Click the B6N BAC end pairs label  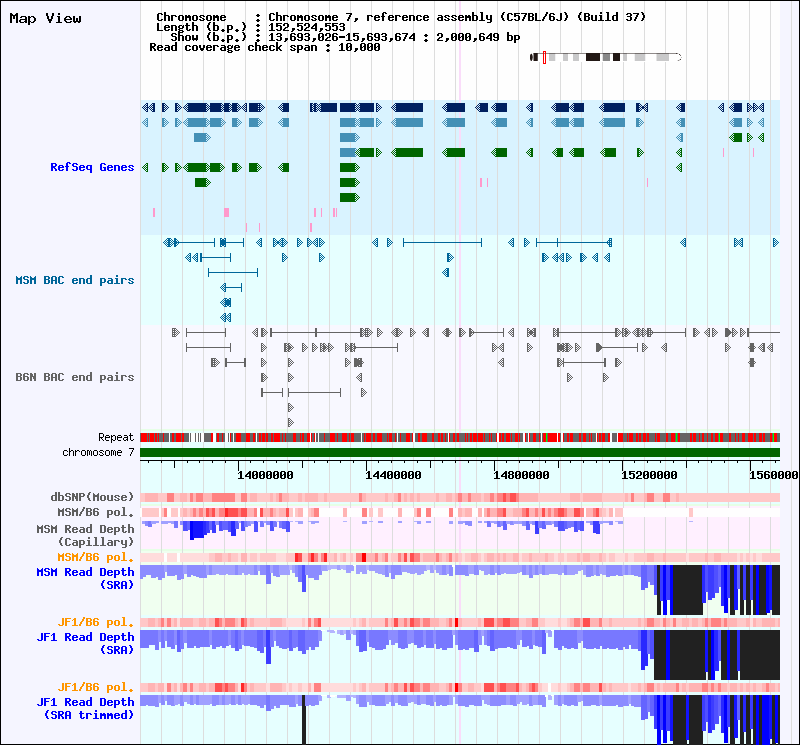click(74, 377)
